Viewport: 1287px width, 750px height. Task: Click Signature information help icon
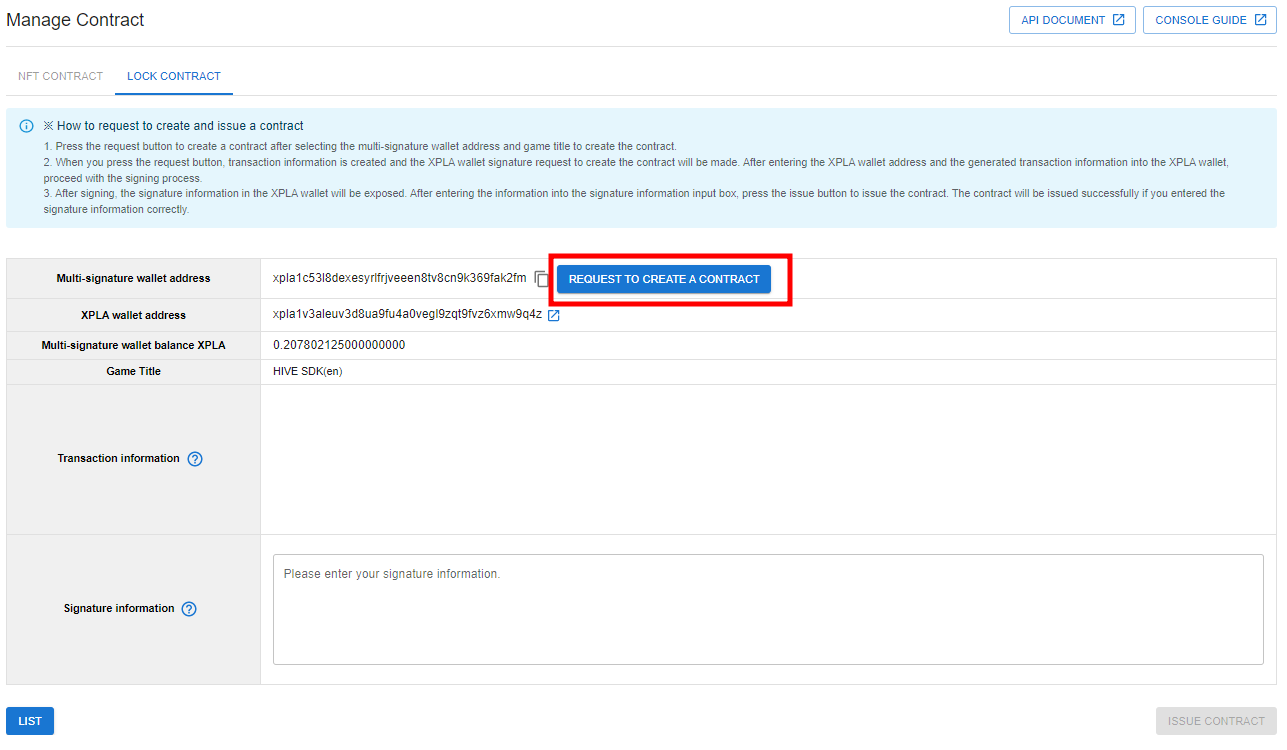pyautogui.click(x=189, y=609)
